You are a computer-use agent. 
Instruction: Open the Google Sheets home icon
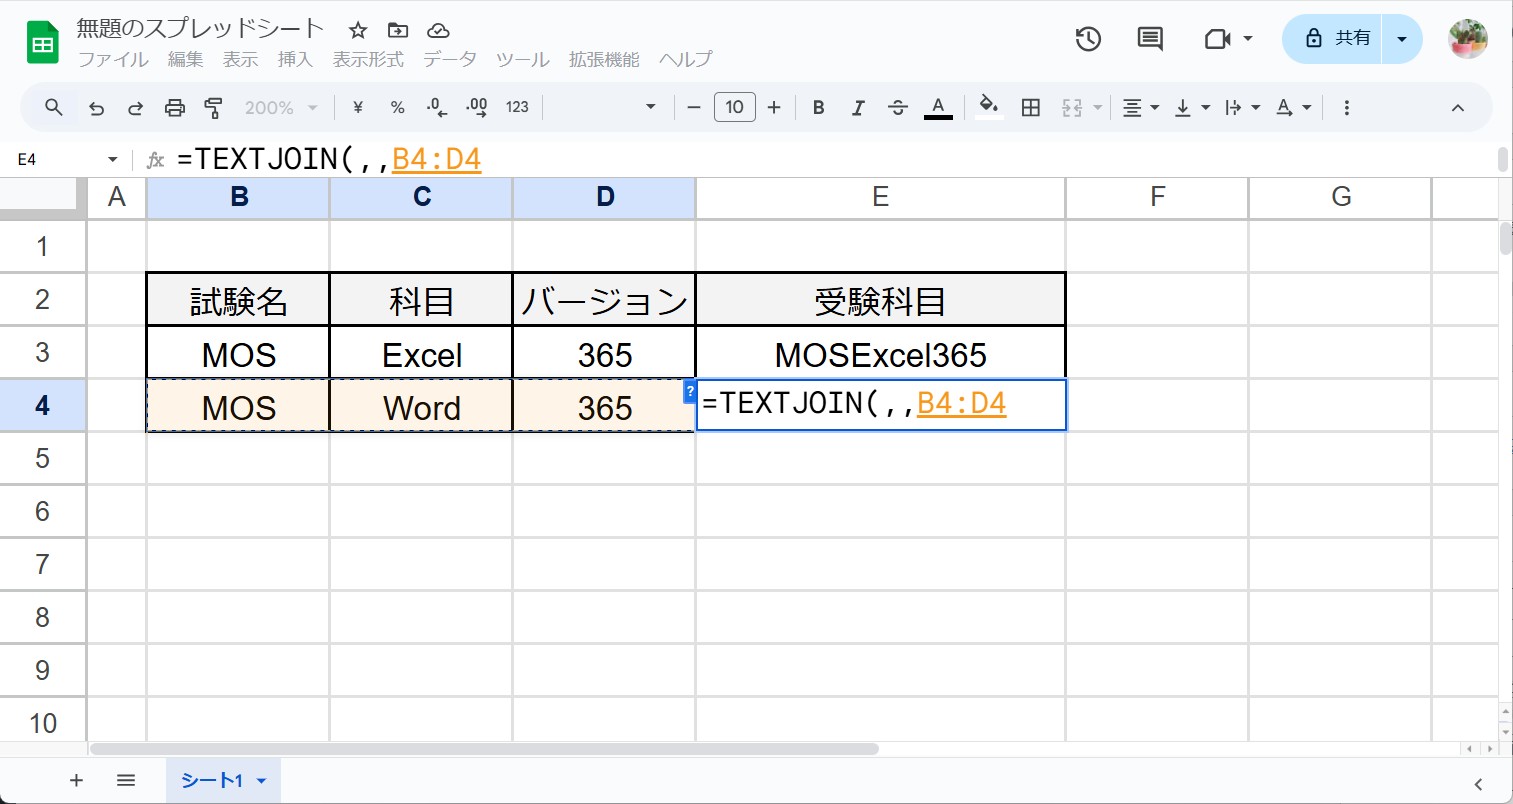coord(42,44)
